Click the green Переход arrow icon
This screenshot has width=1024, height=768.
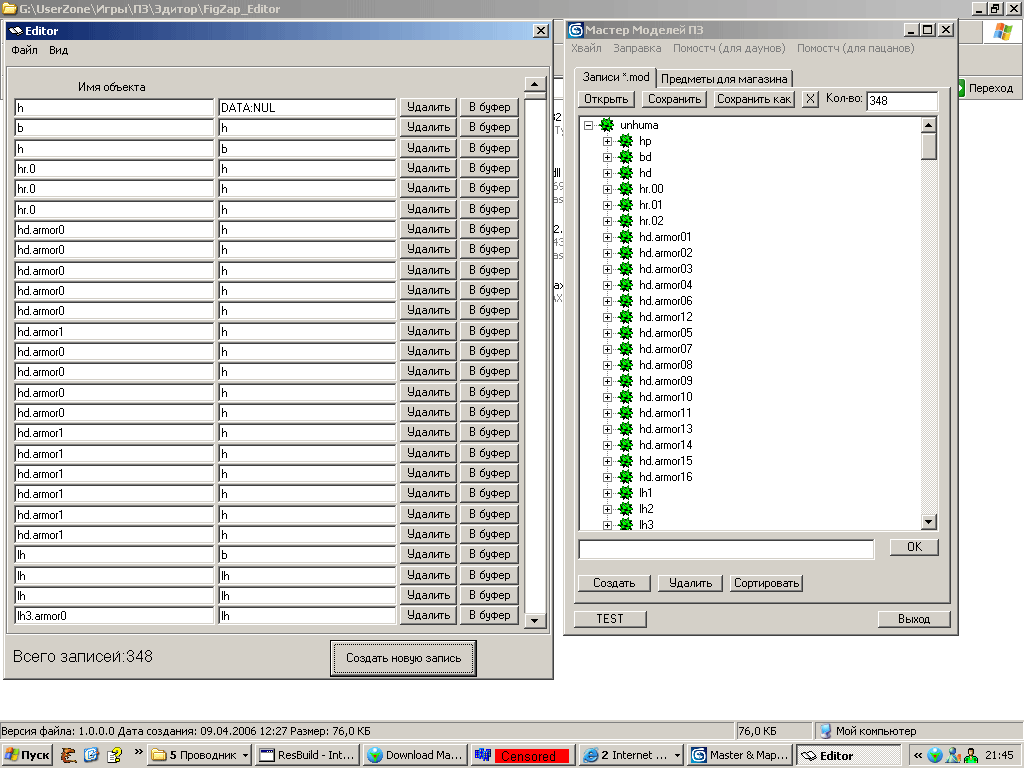point(961,88)
